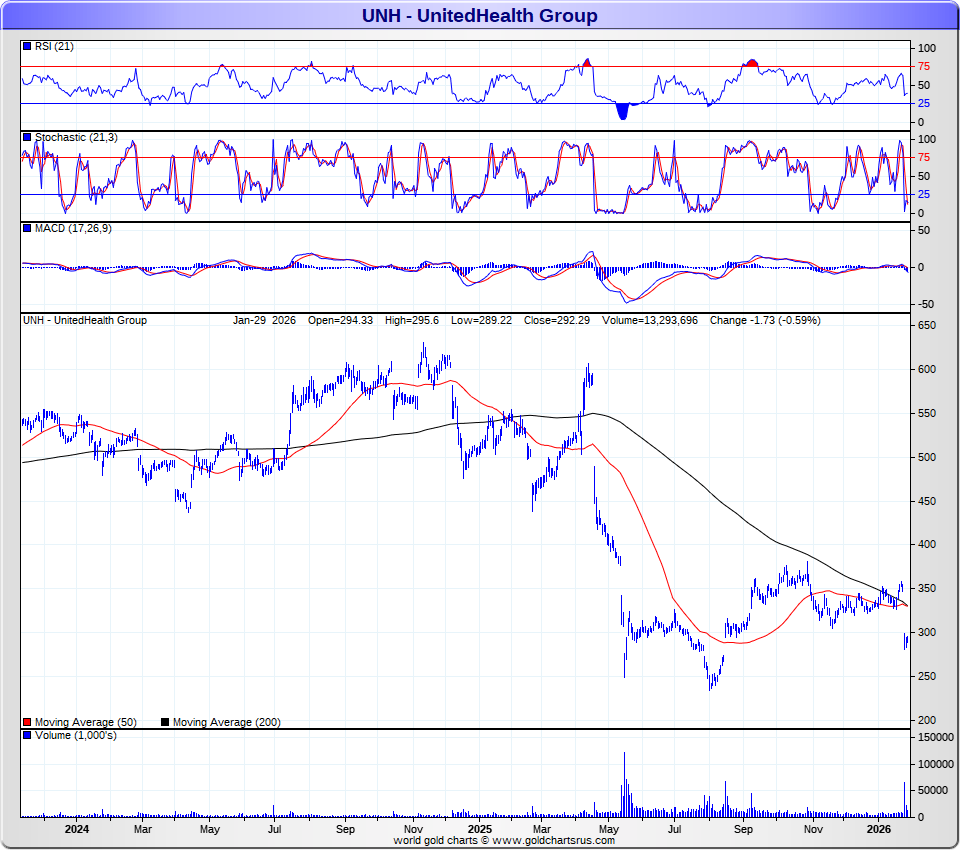Viewport: 960px width, 850px height.
Task: Click the Volume=13,293,696 readout
Action: [x=650, y=320]
